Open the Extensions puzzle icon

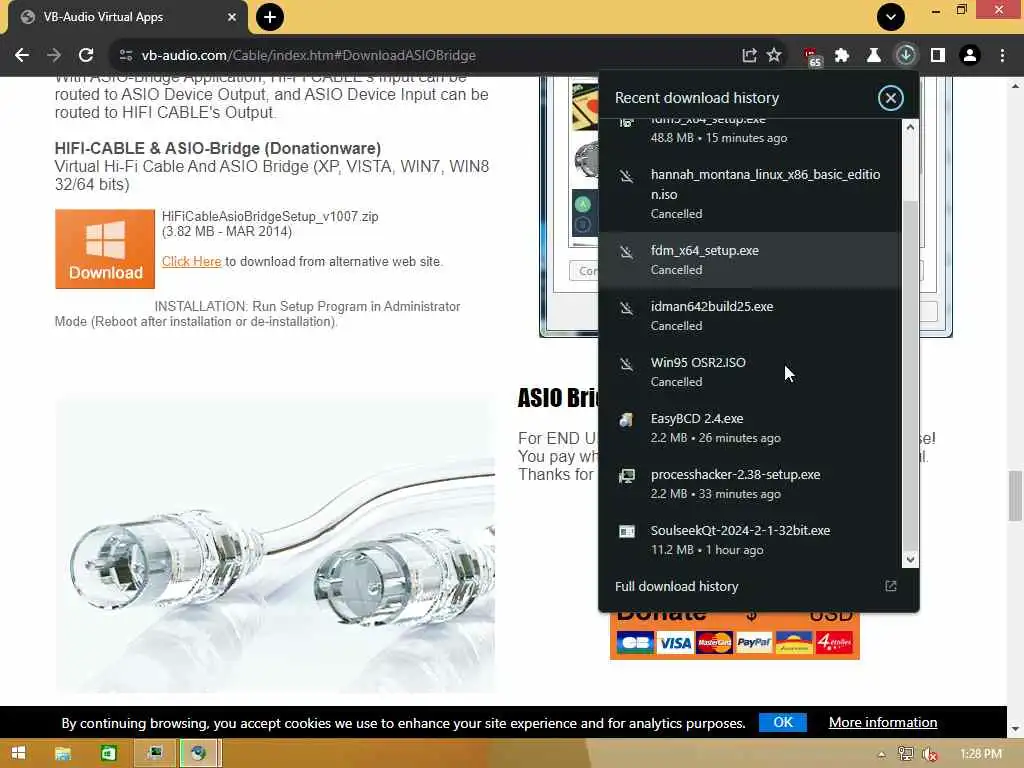point(842,56)
